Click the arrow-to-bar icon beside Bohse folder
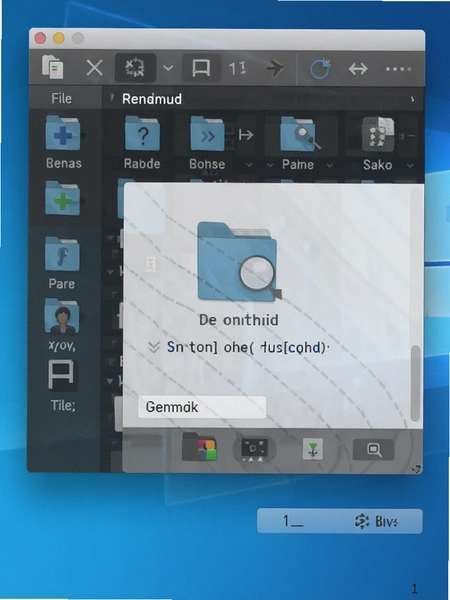Viewport: 450px width, 600px height. pos(246,135)
